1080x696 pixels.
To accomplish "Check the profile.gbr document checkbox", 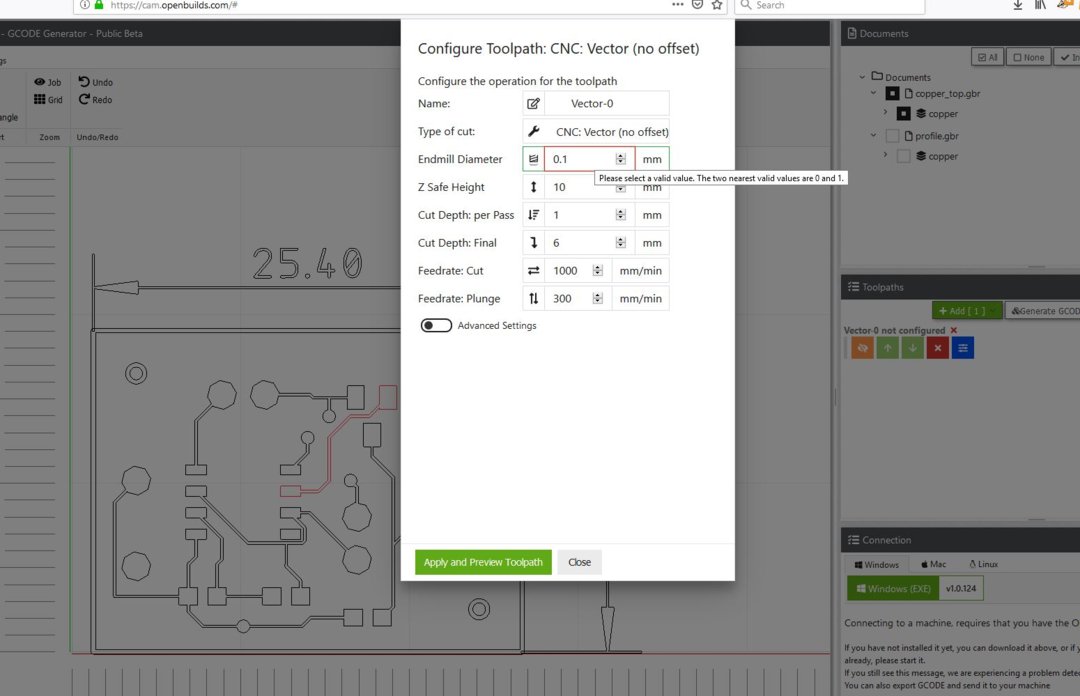I will pos(892,136).
